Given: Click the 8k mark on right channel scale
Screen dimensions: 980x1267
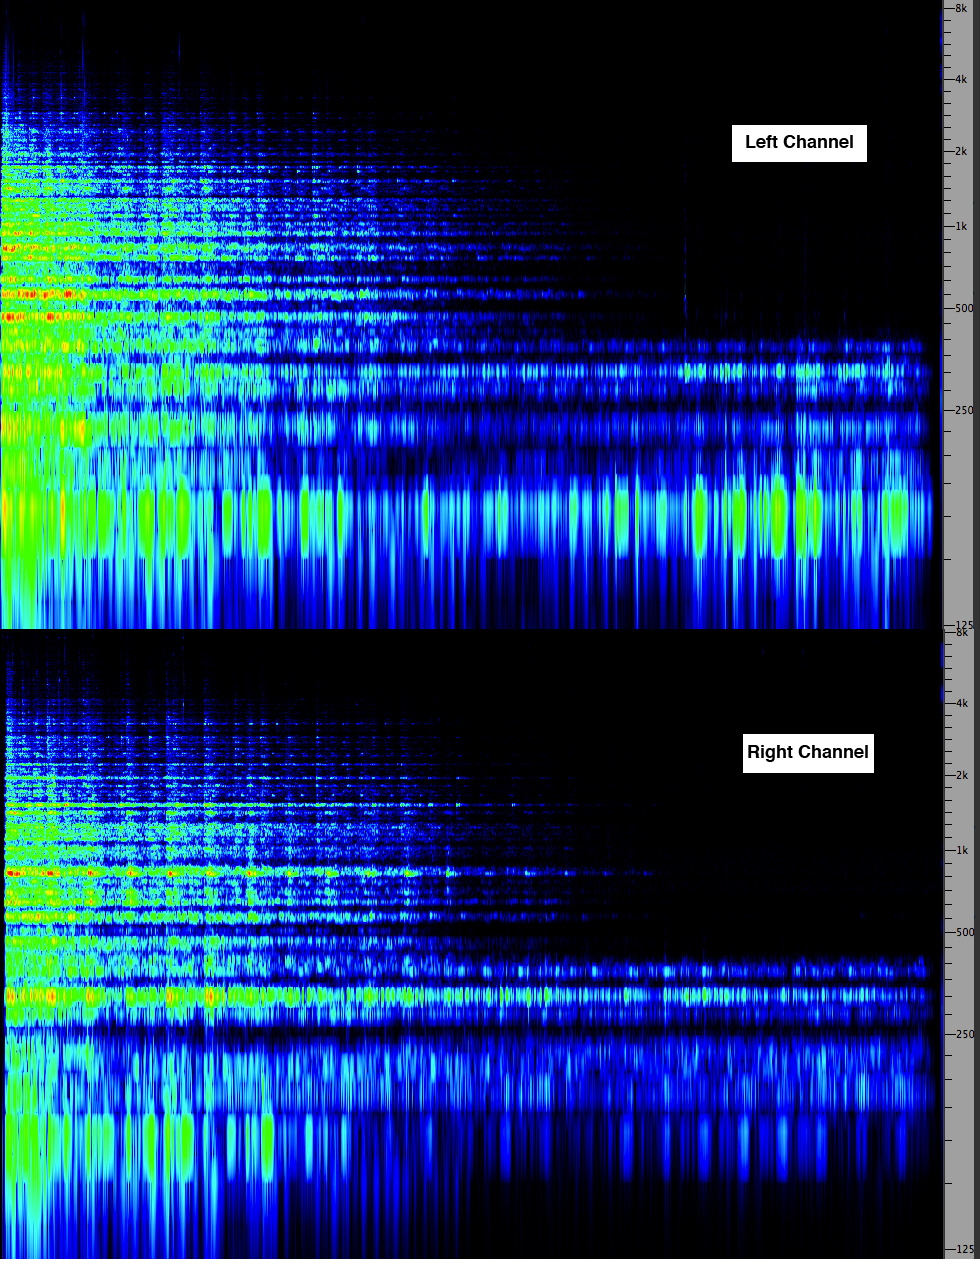Looking at the screenshot, I should pyautogui.click(x=960, y=633).
